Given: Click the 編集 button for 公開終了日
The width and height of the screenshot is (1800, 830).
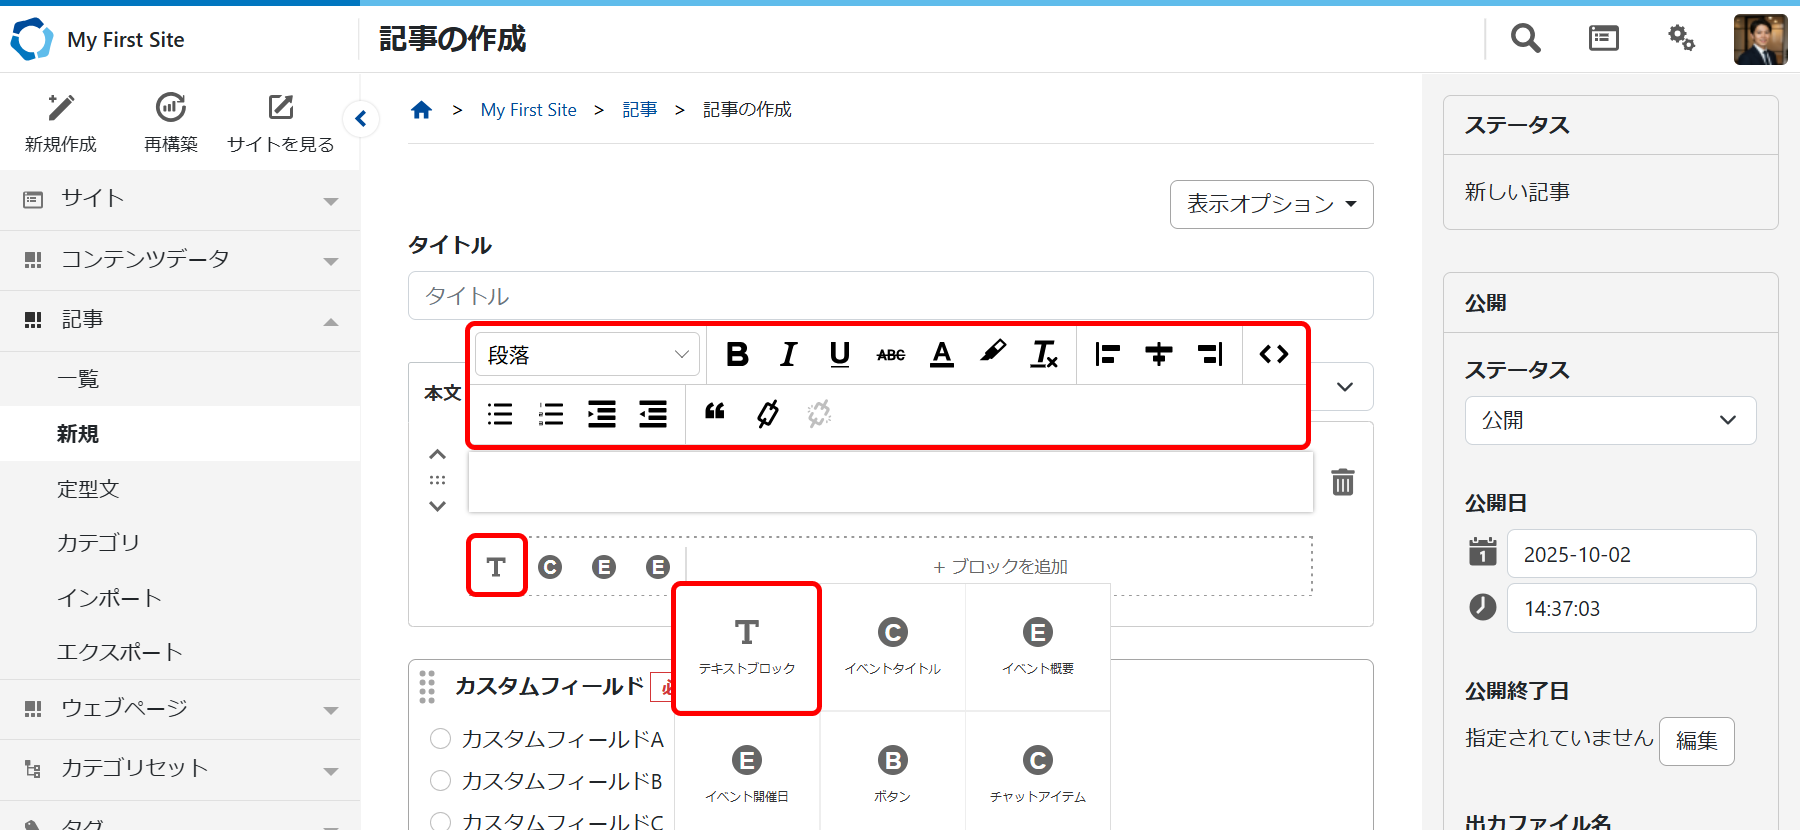Looking at the screenshot, I should [1696, 741].
